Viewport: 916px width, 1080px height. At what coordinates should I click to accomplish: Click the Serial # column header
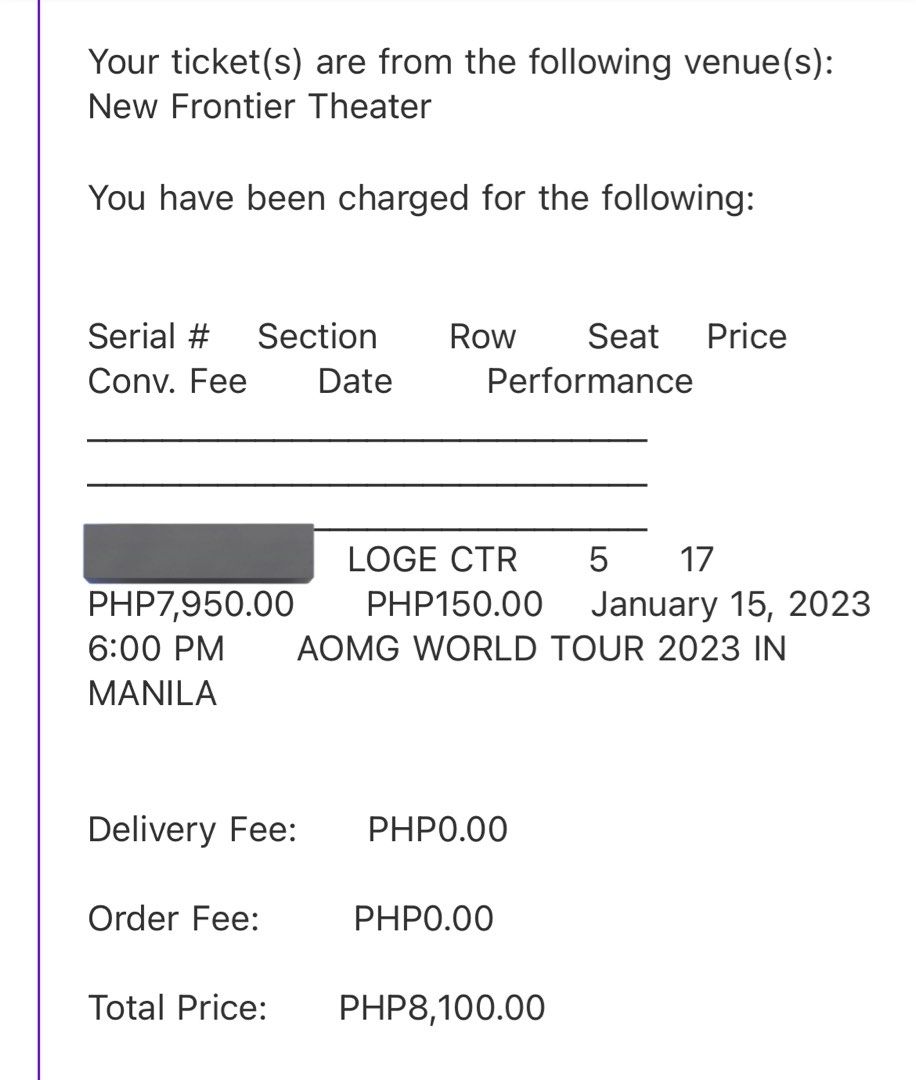(x=149, y=337)
